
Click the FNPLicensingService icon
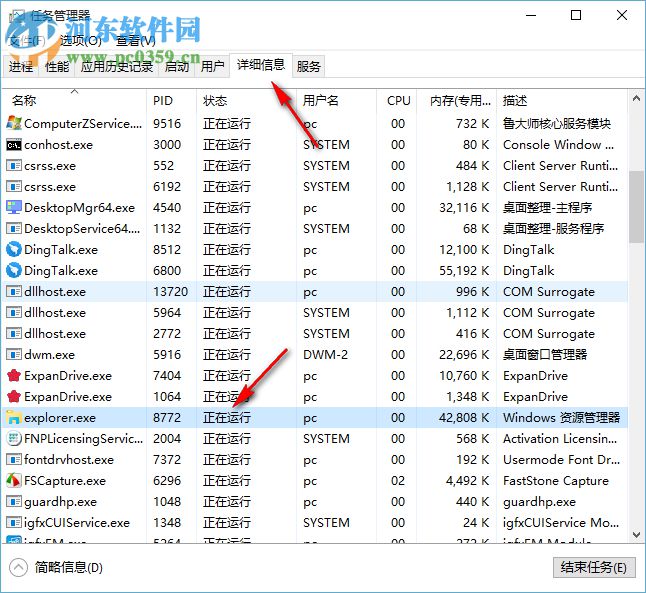click(x=14, y=438)
